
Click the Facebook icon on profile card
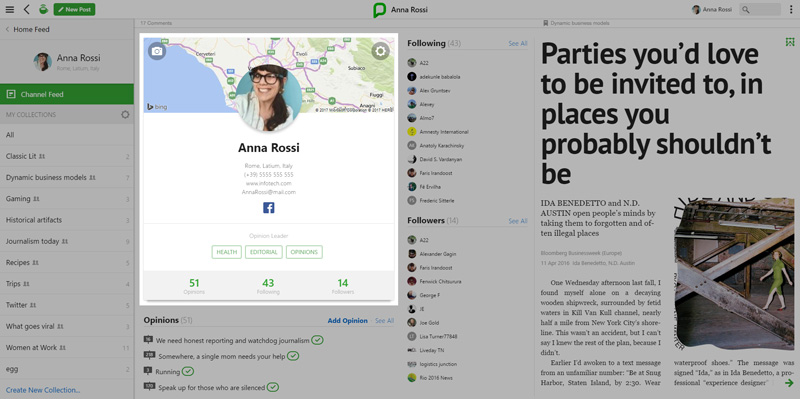pos(269,208)
